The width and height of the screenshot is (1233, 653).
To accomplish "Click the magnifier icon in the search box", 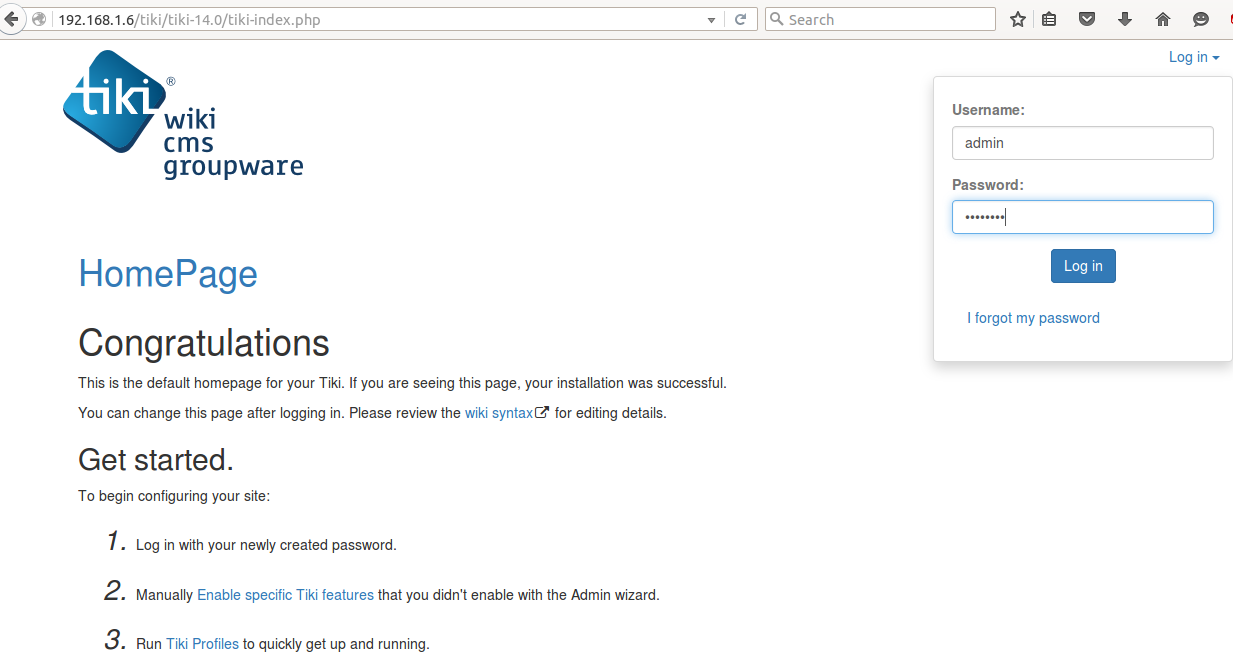I will pos(777,20).
